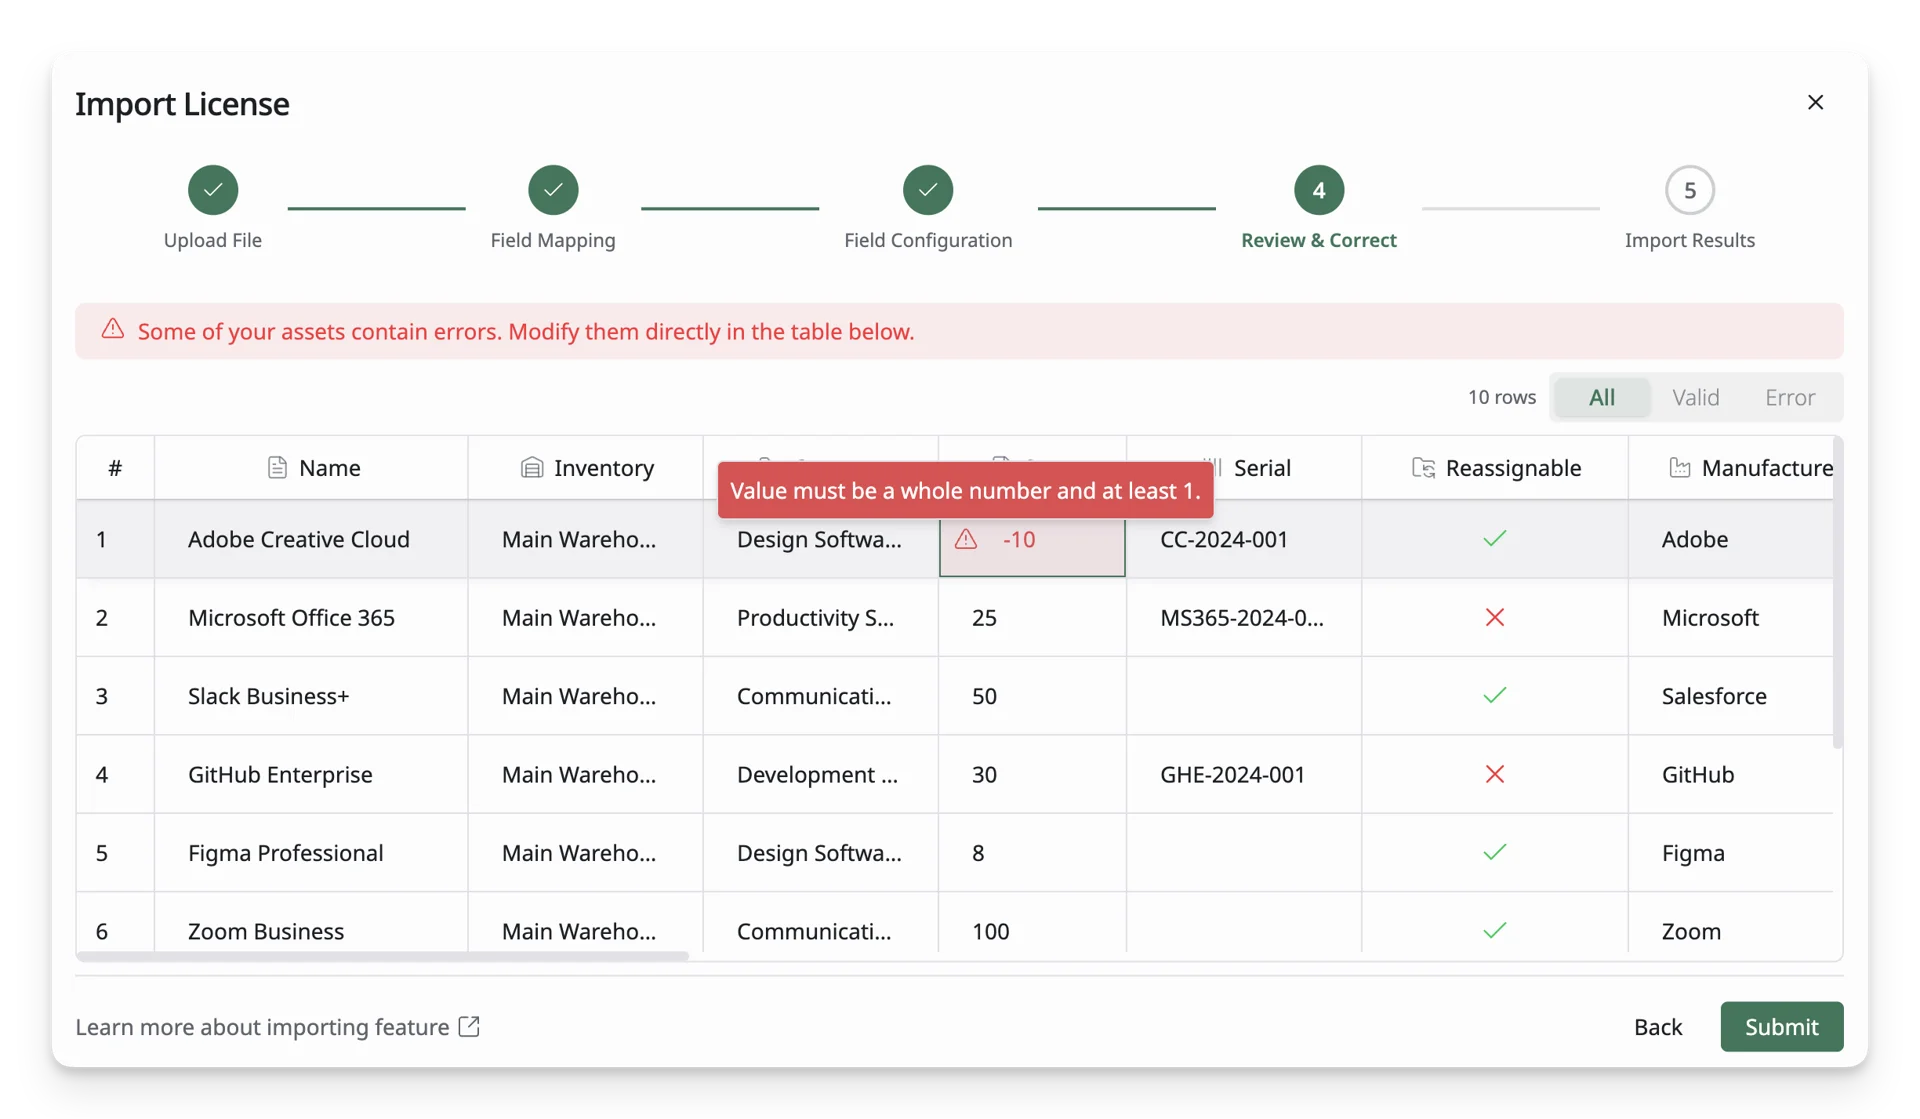Screen dimensions: 1920x1119
Task: Click the Field Mapping step checkmark circle
Action: 553,190
